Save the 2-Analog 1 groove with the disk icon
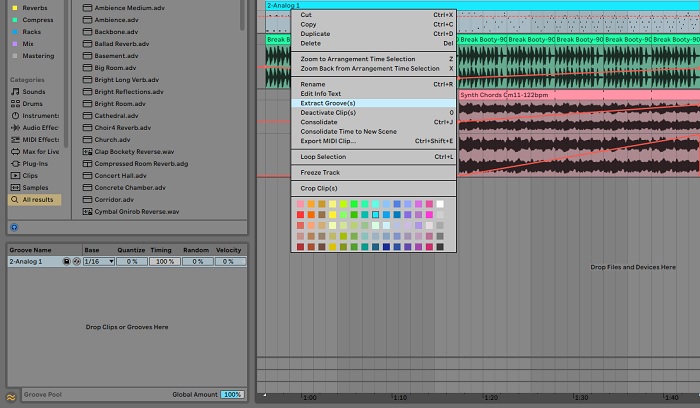This screenshot has height=408, width=700. [67, 262]
